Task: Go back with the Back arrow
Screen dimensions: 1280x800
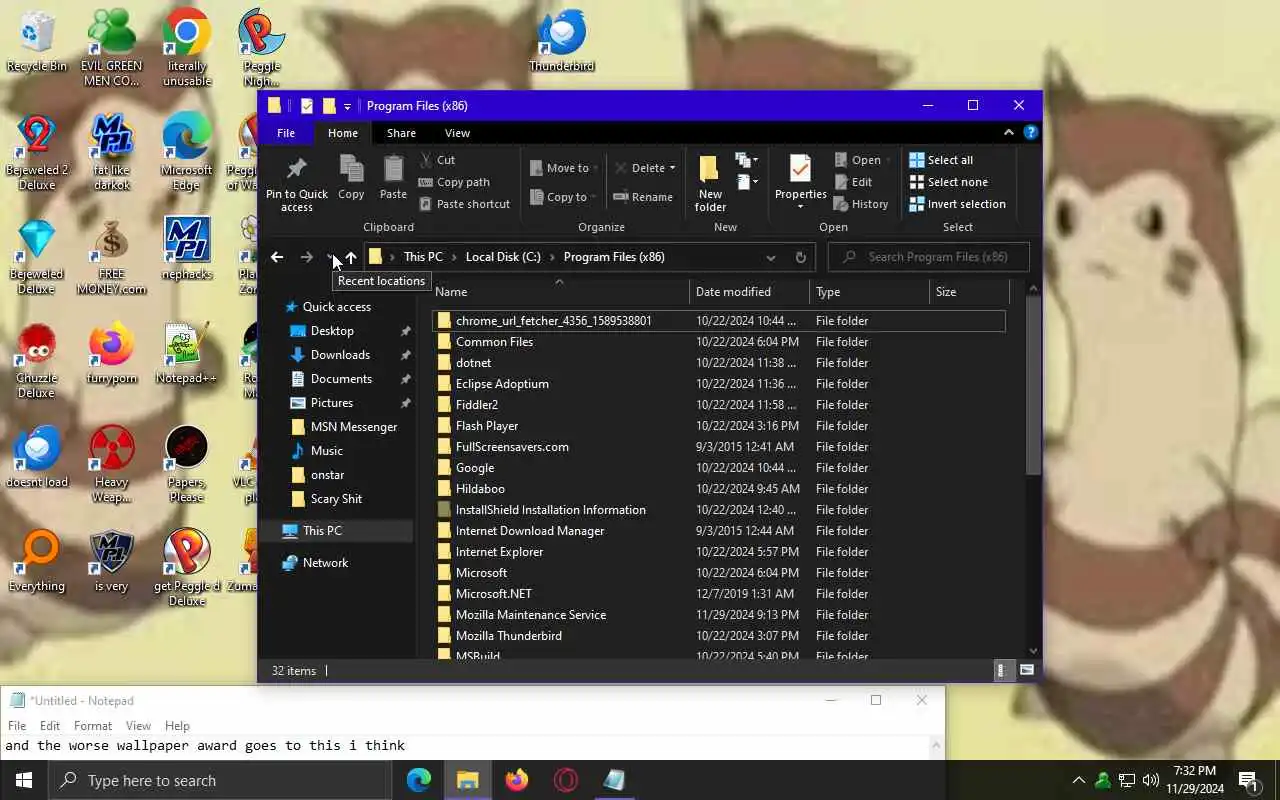Action: (x=277, y=257)
